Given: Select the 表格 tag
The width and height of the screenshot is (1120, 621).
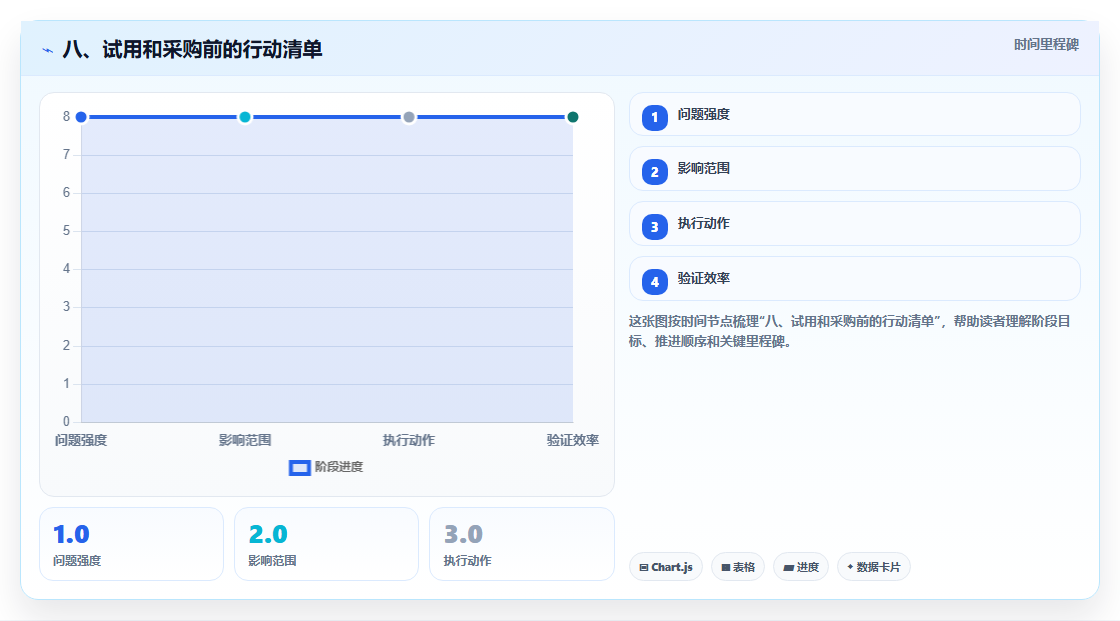Looking at the screenshot, I should pos(738,567).
